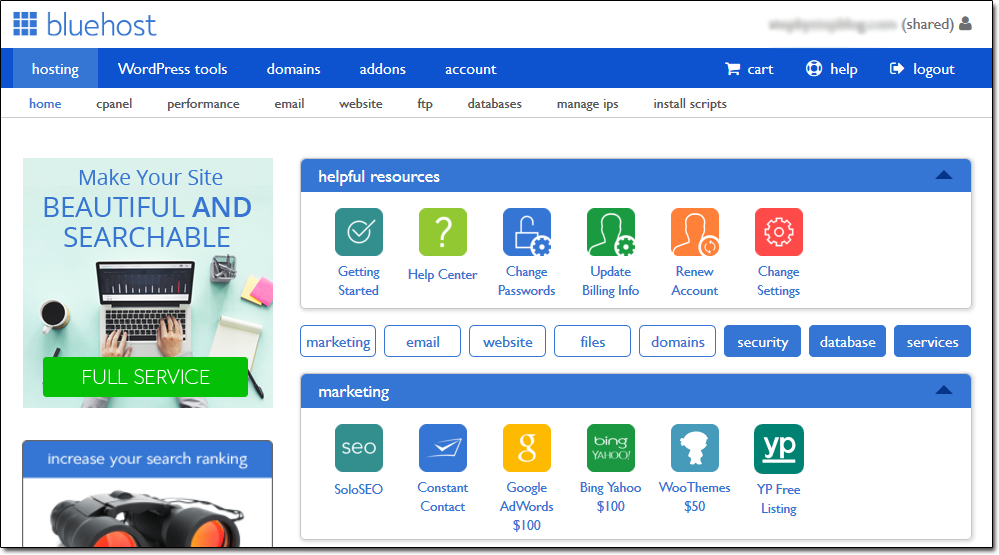This screenshot has width=999, height=555.
Task: Open the help lifebuoy link
Action: [831, 69]
